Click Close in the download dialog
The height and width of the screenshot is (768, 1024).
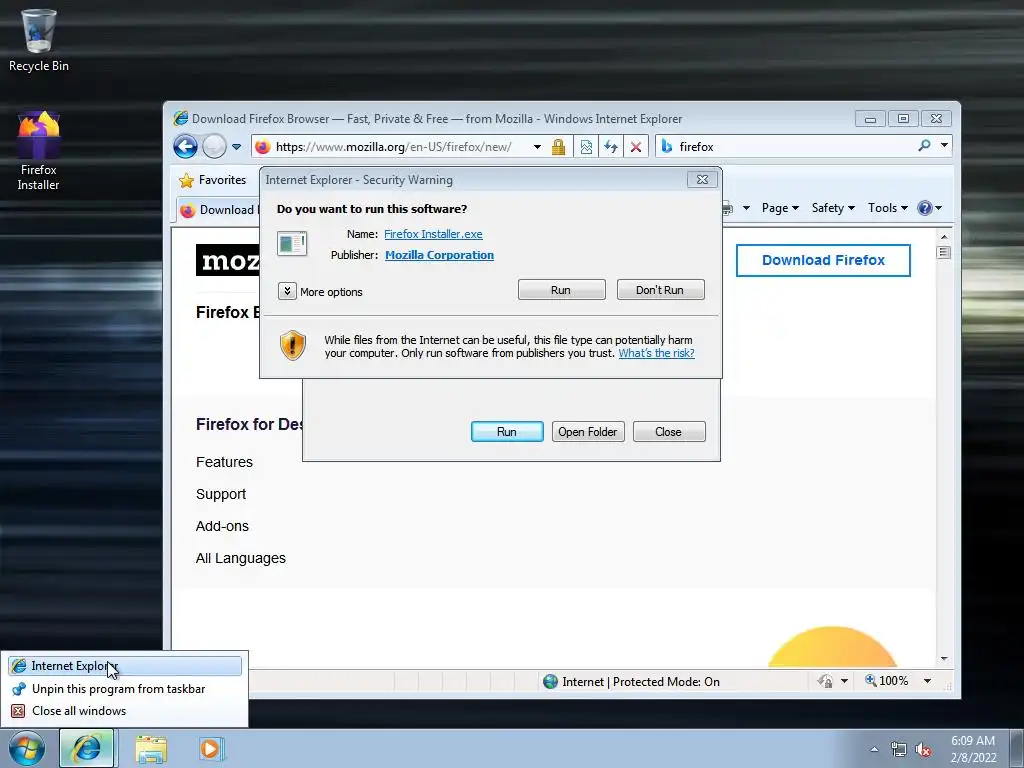[x=669, y=432]
